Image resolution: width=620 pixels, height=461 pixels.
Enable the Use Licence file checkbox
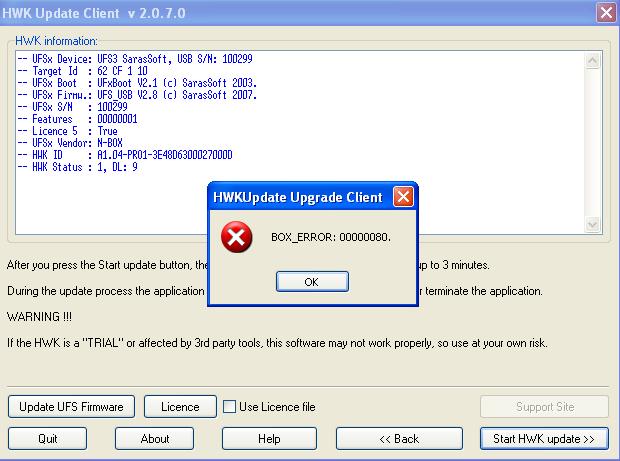(229, 407)
